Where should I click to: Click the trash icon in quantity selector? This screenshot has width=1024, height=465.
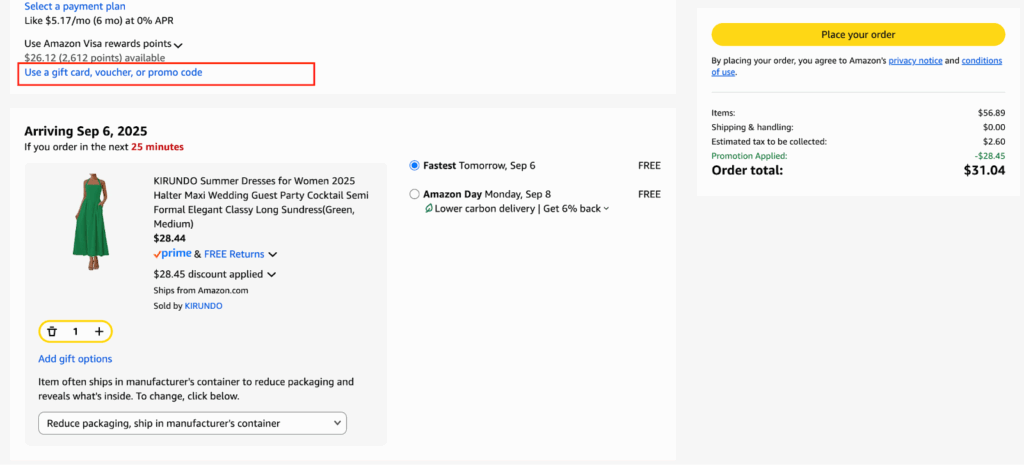[52, 331]
